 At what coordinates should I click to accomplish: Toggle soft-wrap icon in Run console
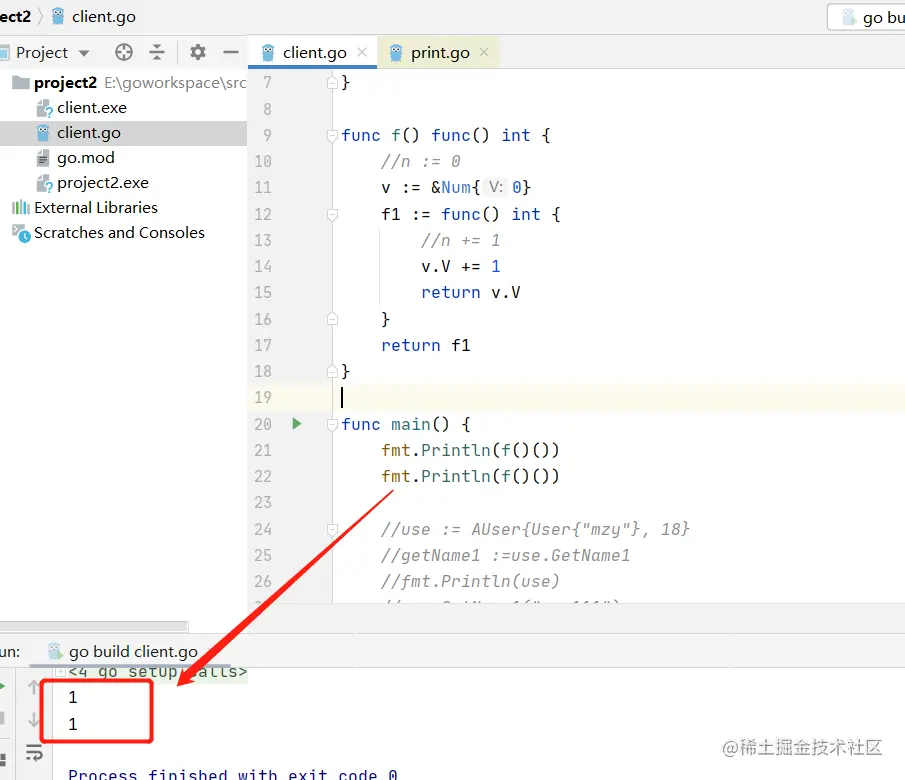(34, 753)
